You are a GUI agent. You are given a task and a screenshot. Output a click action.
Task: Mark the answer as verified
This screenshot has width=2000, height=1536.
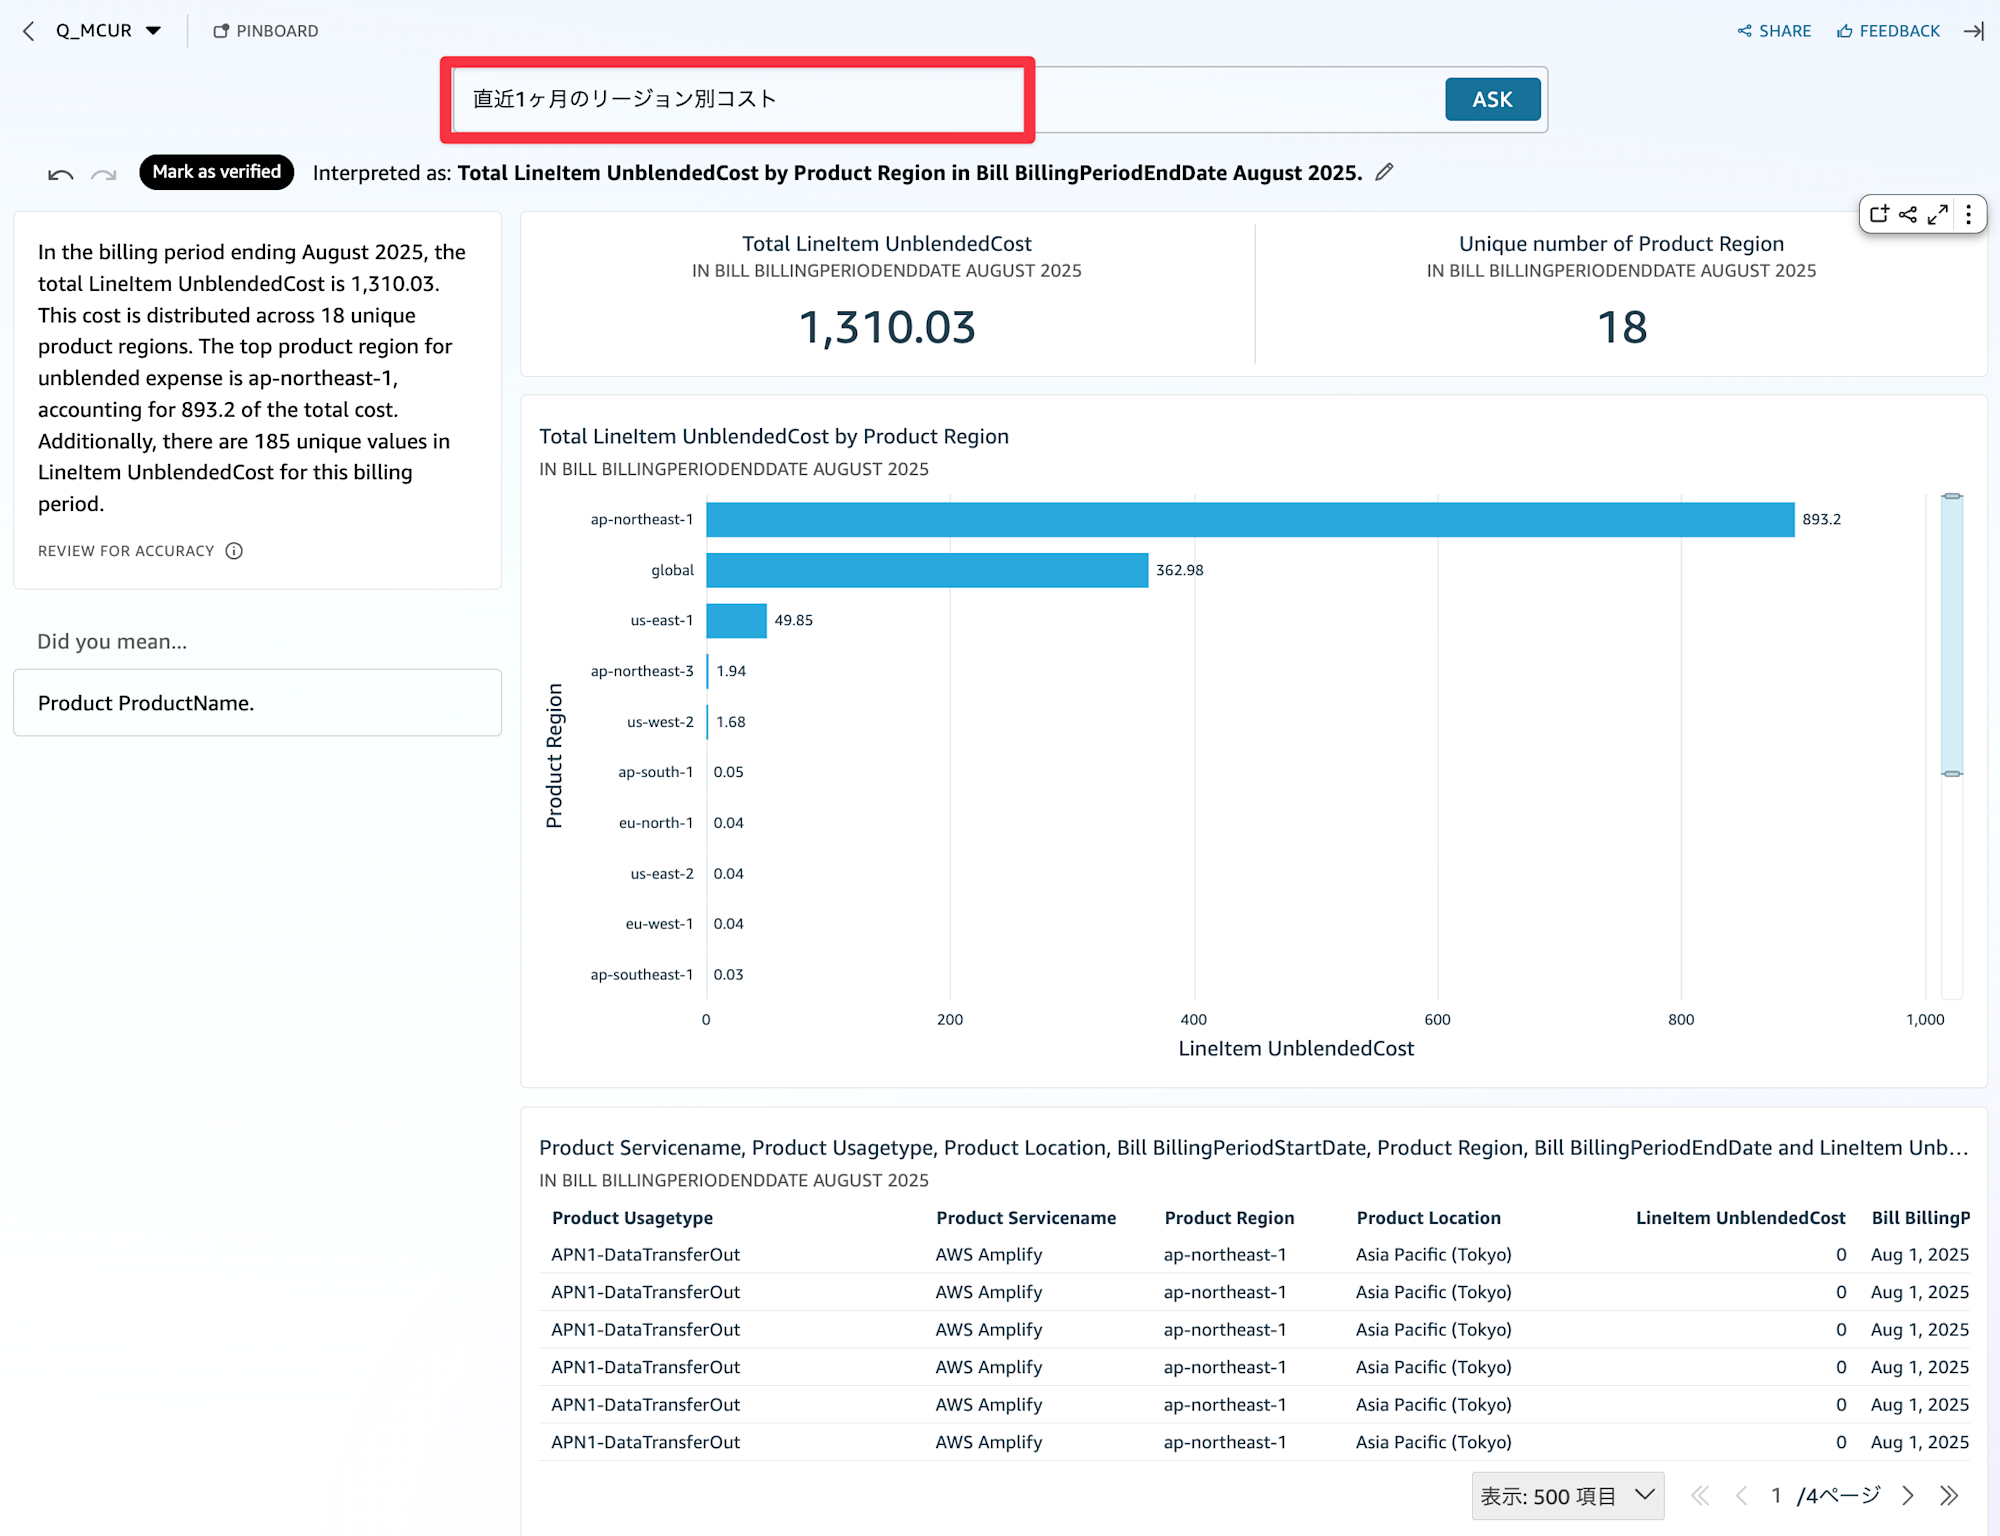point(216,172)
